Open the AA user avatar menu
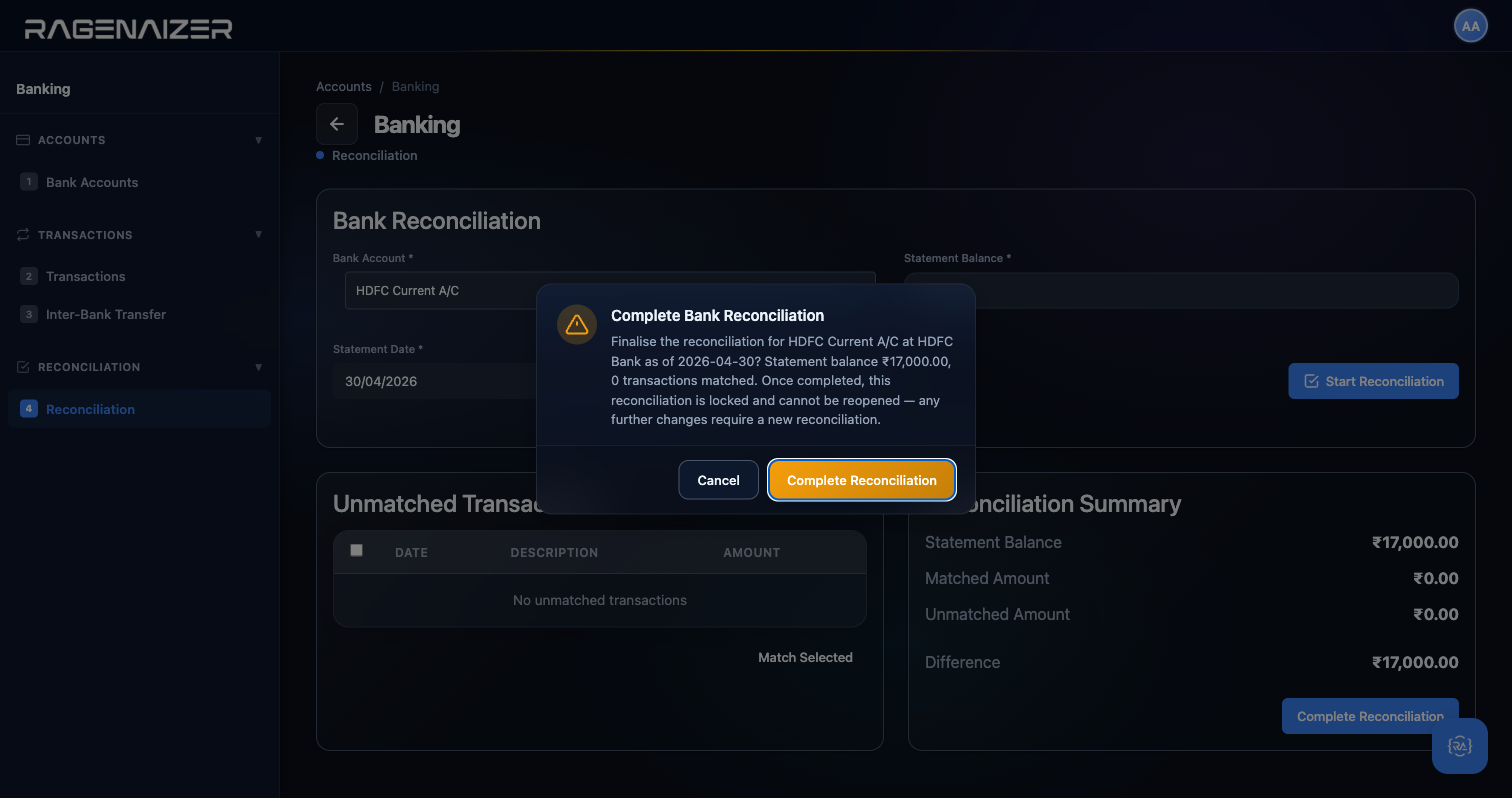Image resolution: width=1512 pixels, height=798 pixels. 1470,27
